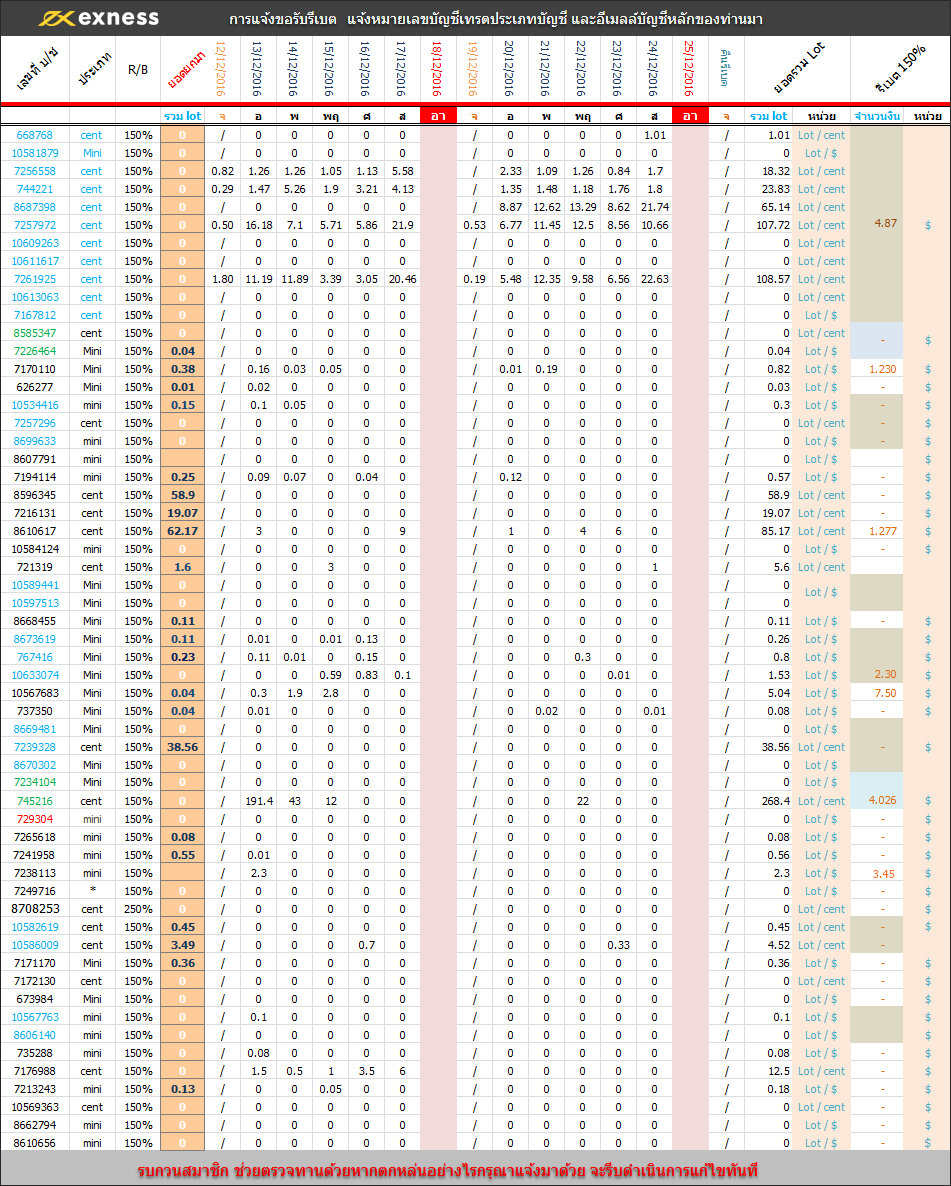
Task: Click green account number 745216
Action: [35, 801]
